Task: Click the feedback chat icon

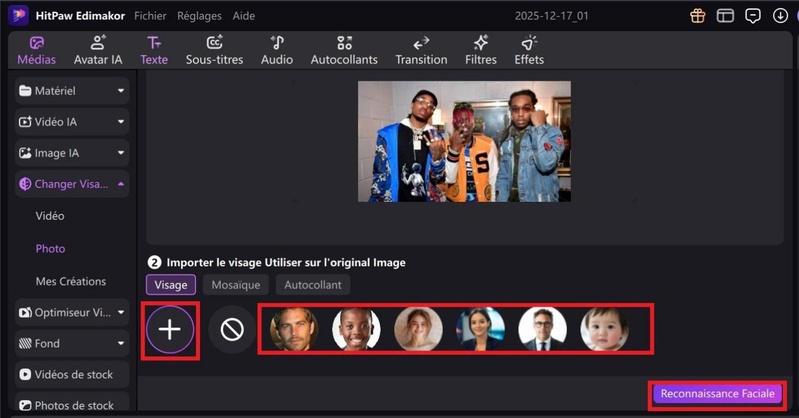Action: pyautogui.click(x=753, y=16)
